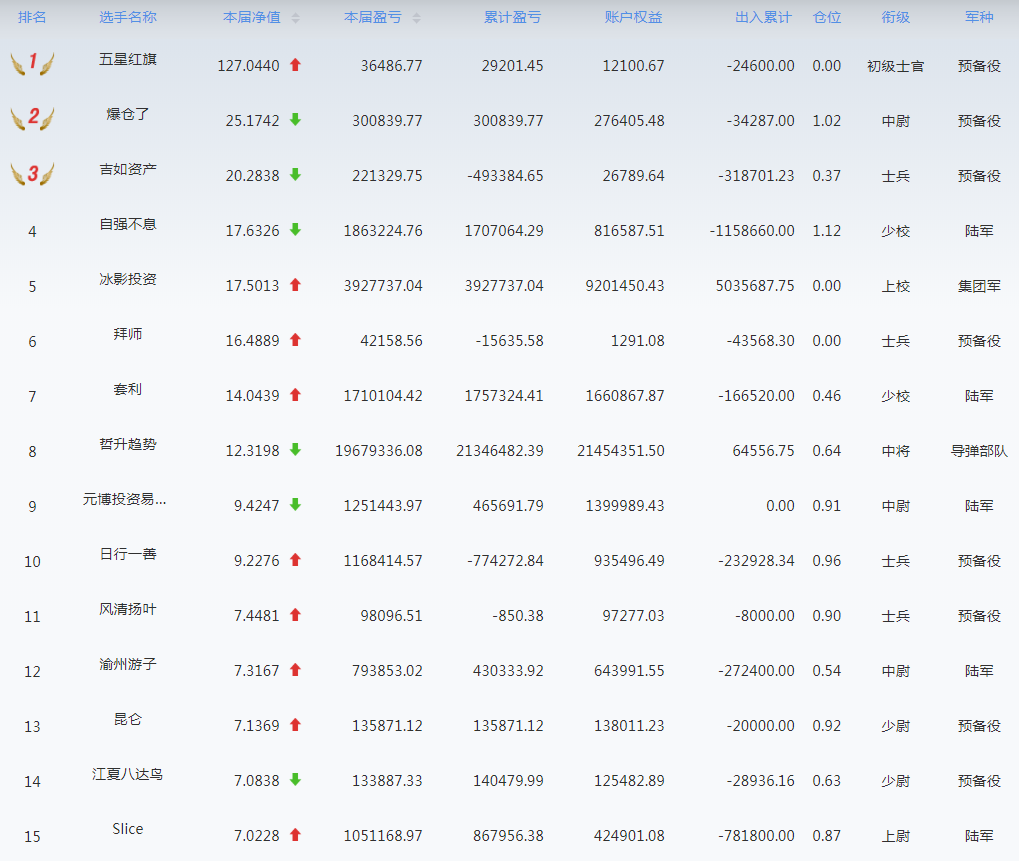The image size is (1019, 861).
Task: Open player 江夏八达鸟 profile
Action: point(127,775)
